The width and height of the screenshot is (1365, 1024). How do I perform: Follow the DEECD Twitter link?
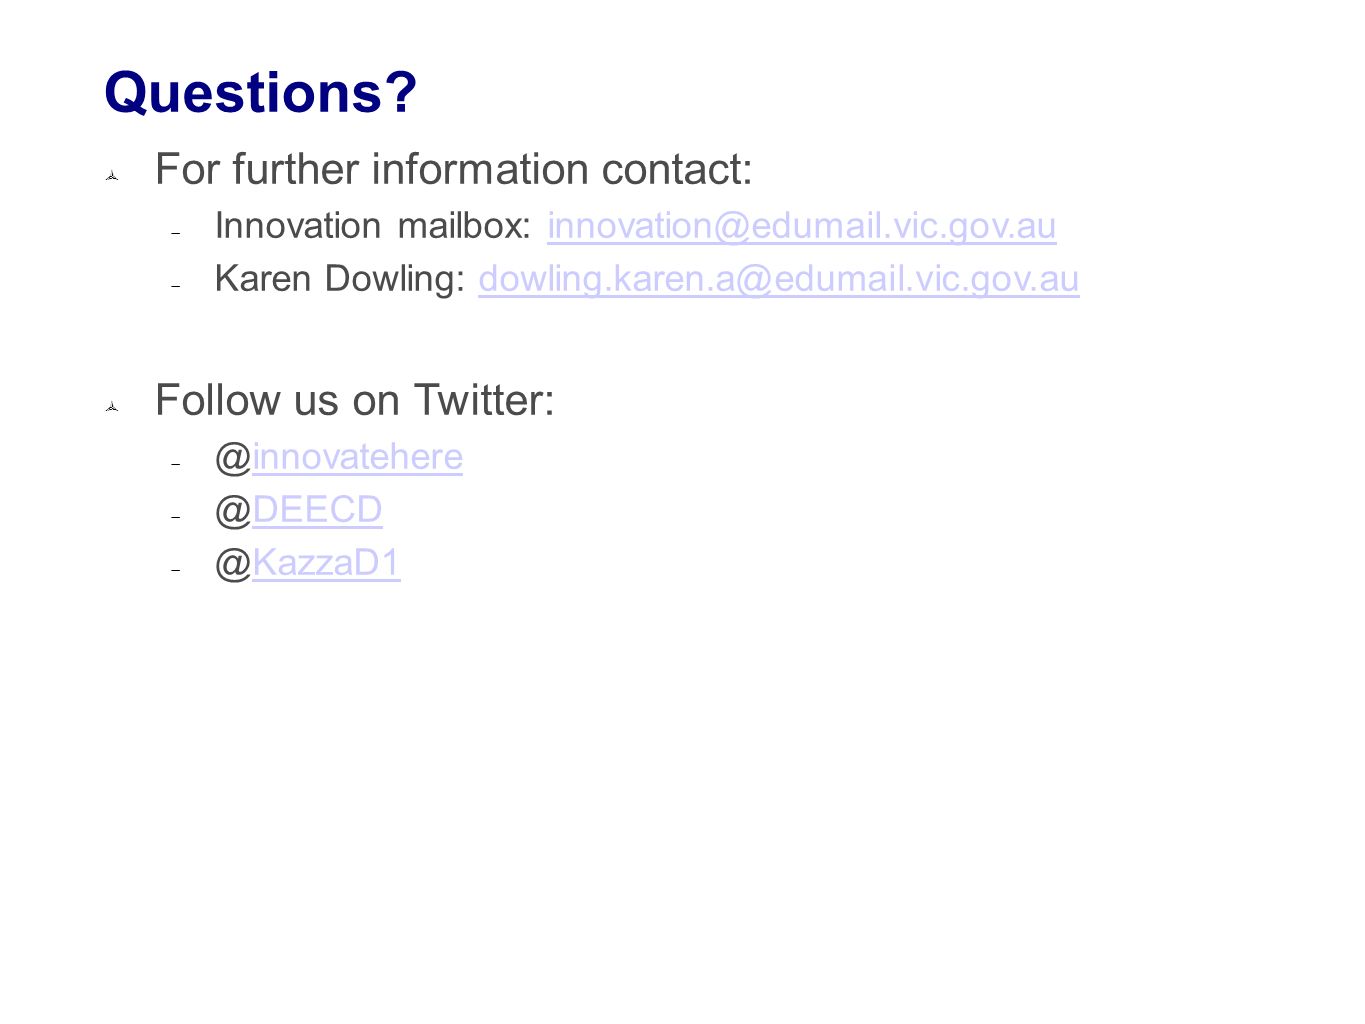coord(317,511)
